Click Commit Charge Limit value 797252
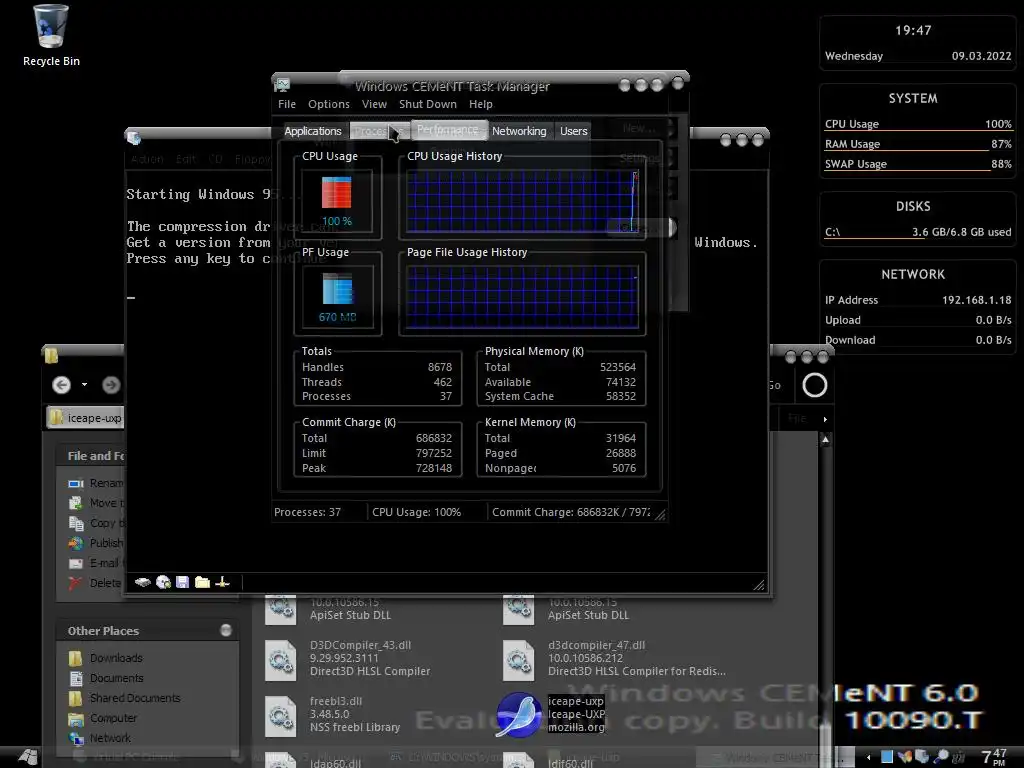This screenshot has width=1024, height=768. pyautogui.click(x=434, y=453)
